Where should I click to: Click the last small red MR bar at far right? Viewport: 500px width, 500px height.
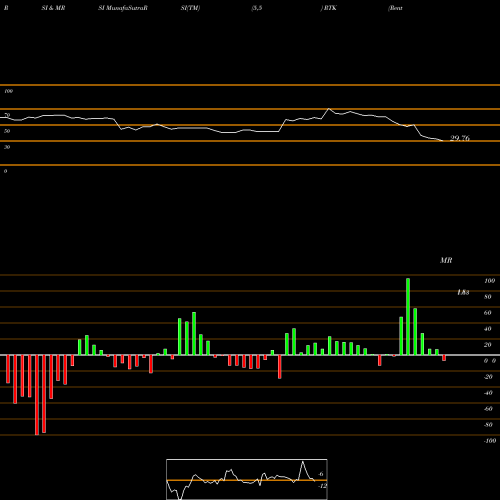tap(444, 358)
